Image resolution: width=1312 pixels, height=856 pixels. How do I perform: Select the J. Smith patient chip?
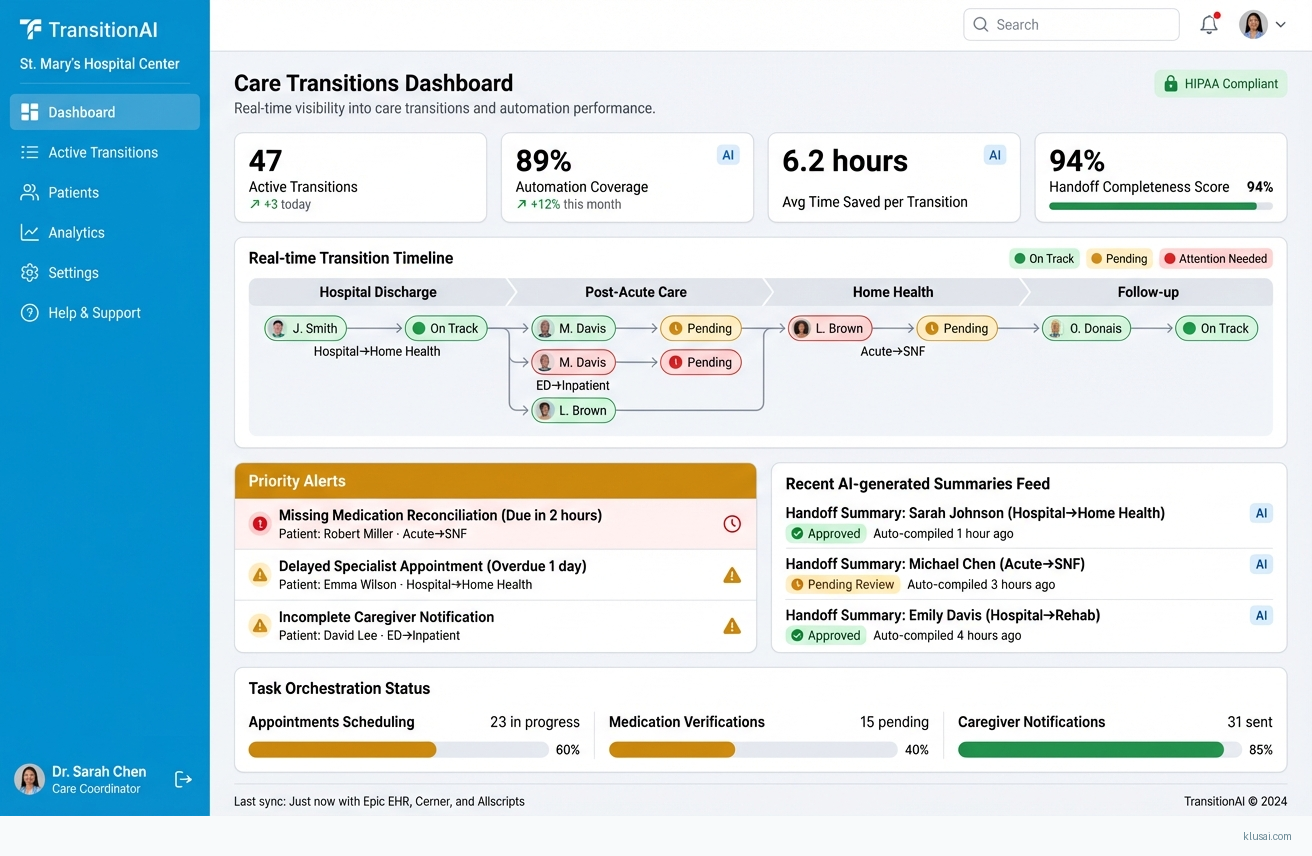coord(305,328)
